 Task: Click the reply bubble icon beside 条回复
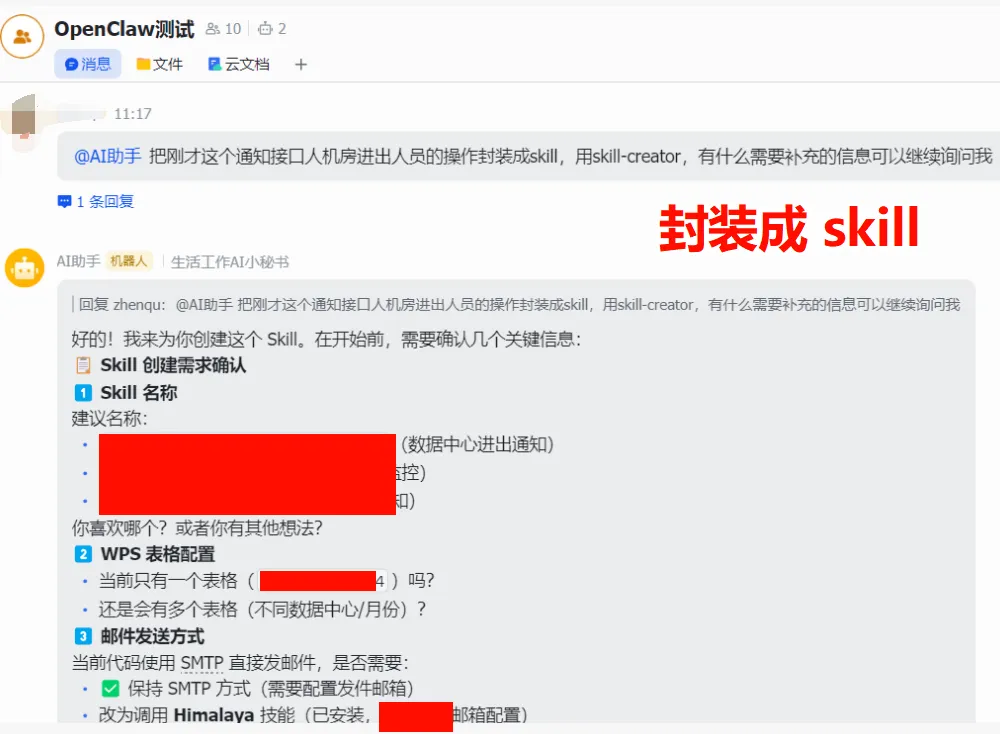point(64,202)
